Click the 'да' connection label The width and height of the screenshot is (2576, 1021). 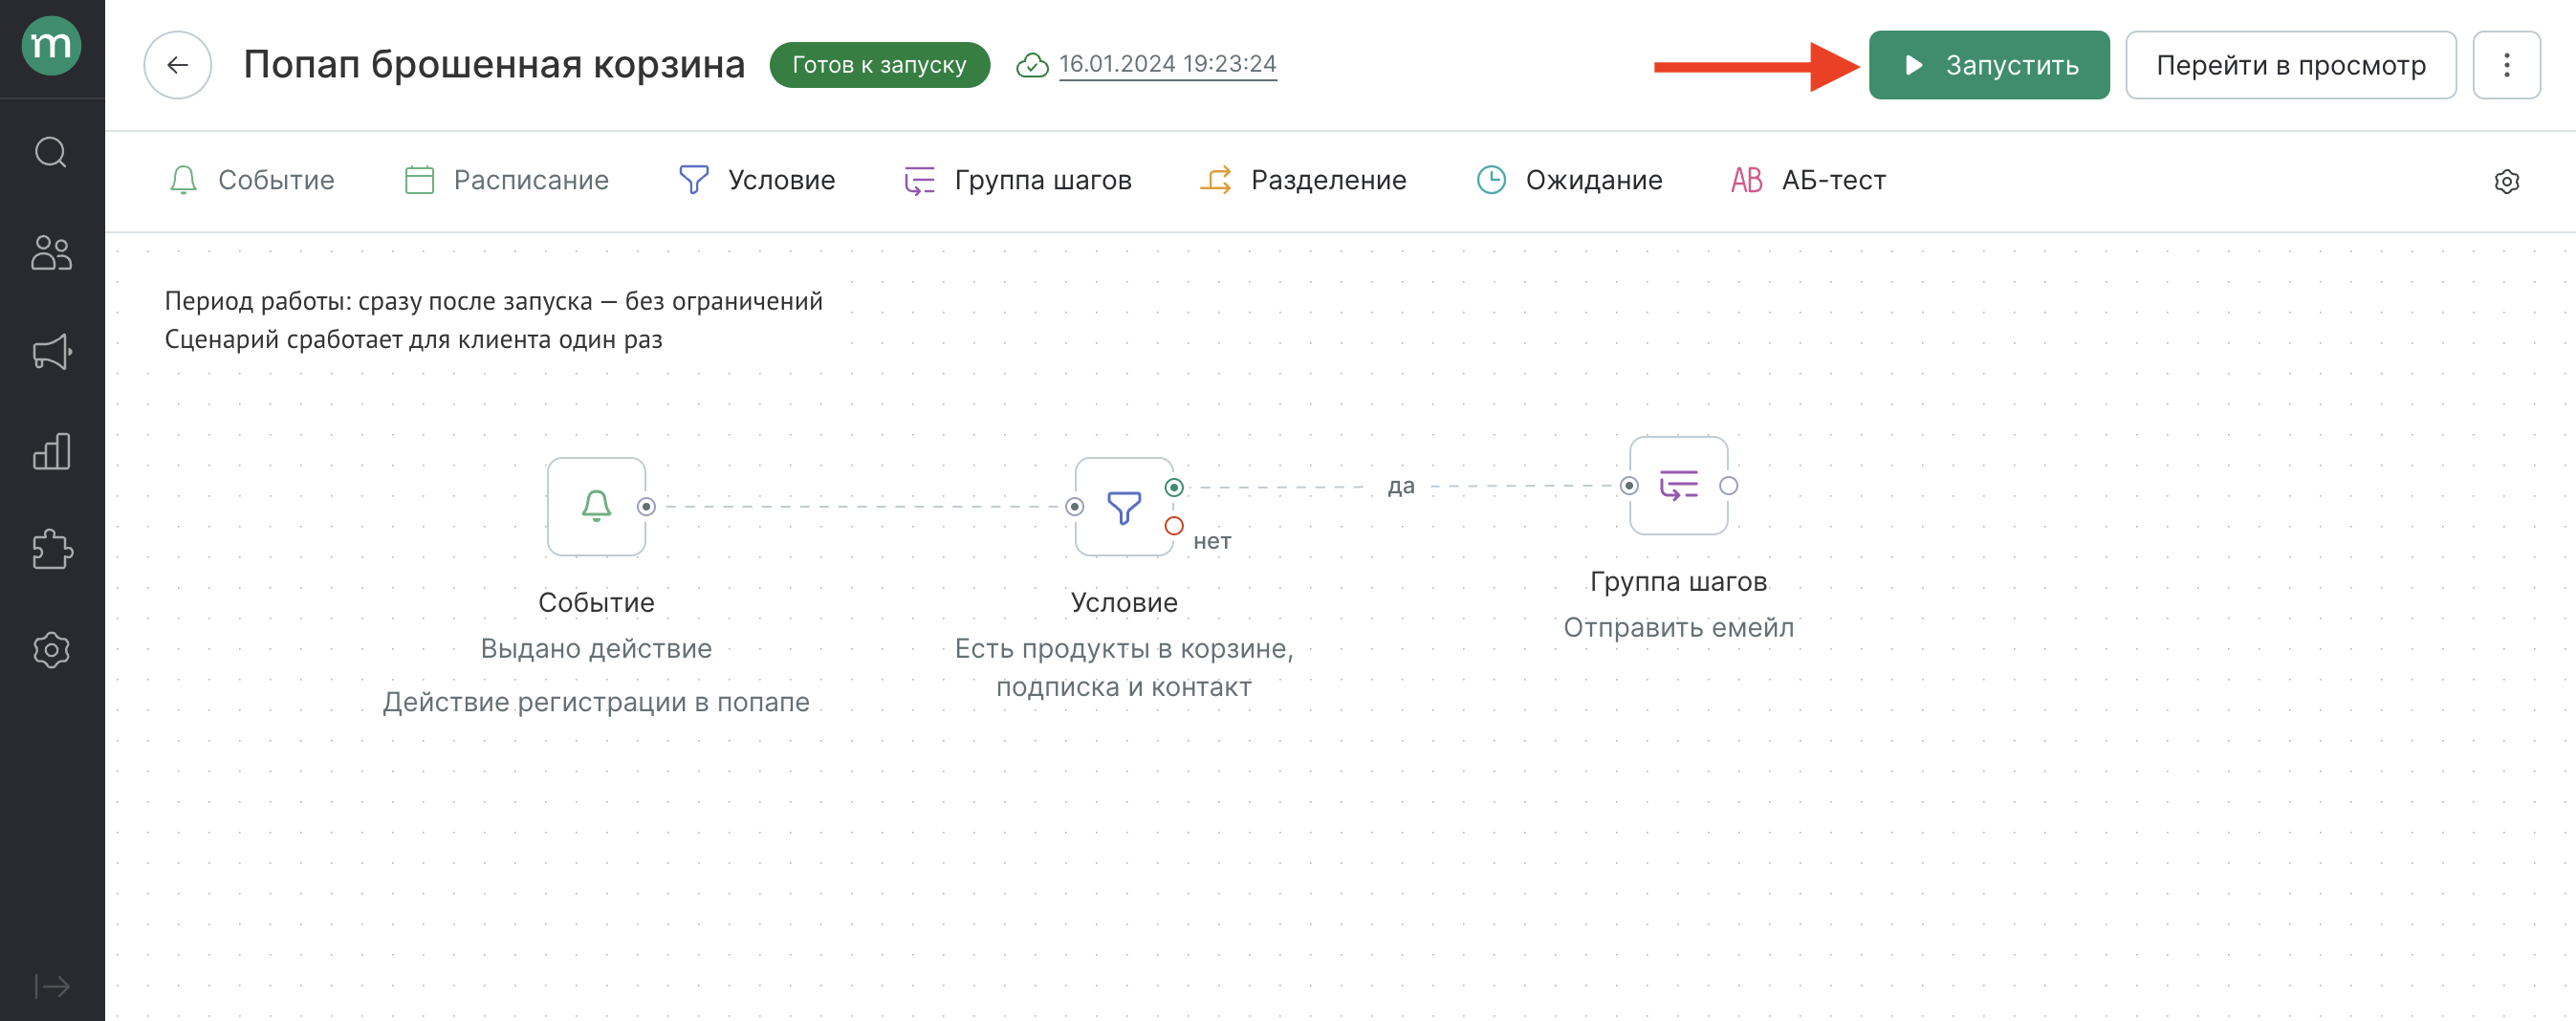pyautogui.click(x=1400, y=486)
